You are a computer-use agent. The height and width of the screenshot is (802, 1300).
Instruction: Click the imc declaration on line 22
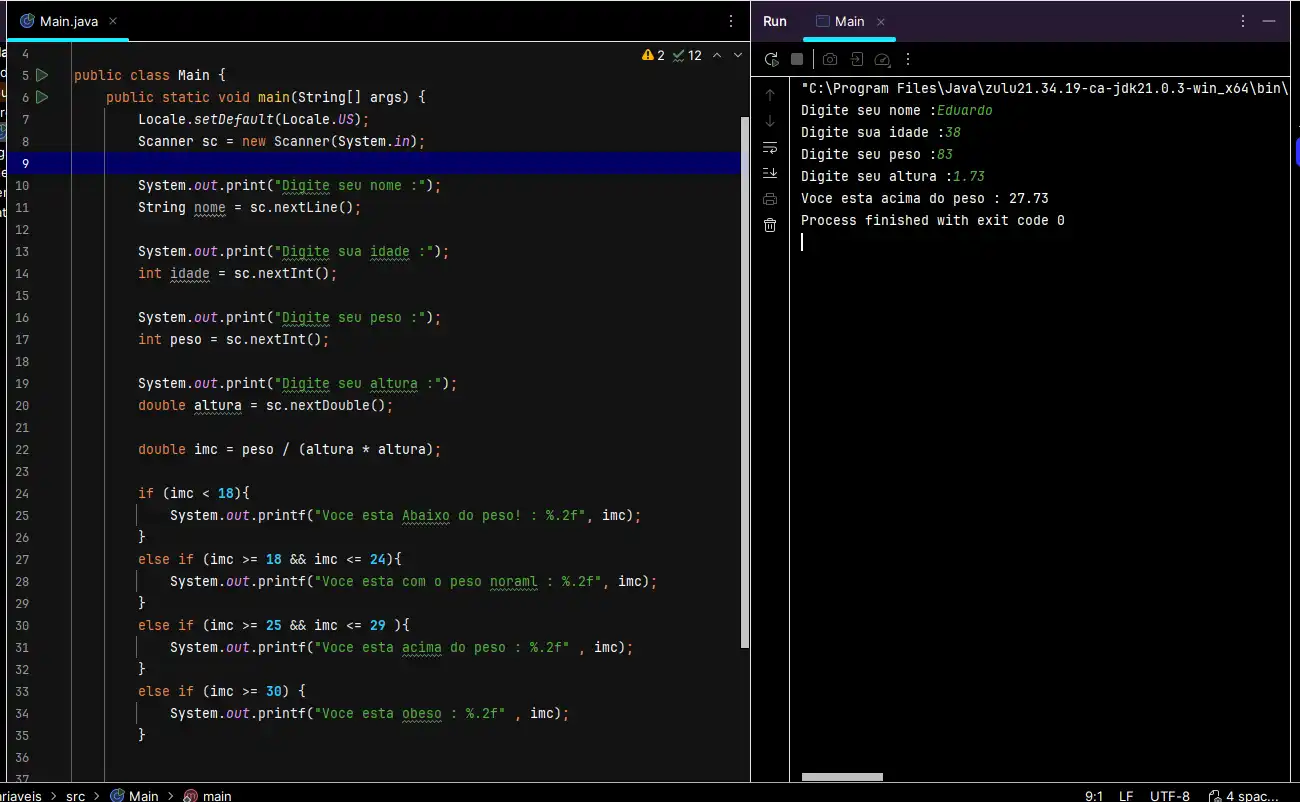206,449
